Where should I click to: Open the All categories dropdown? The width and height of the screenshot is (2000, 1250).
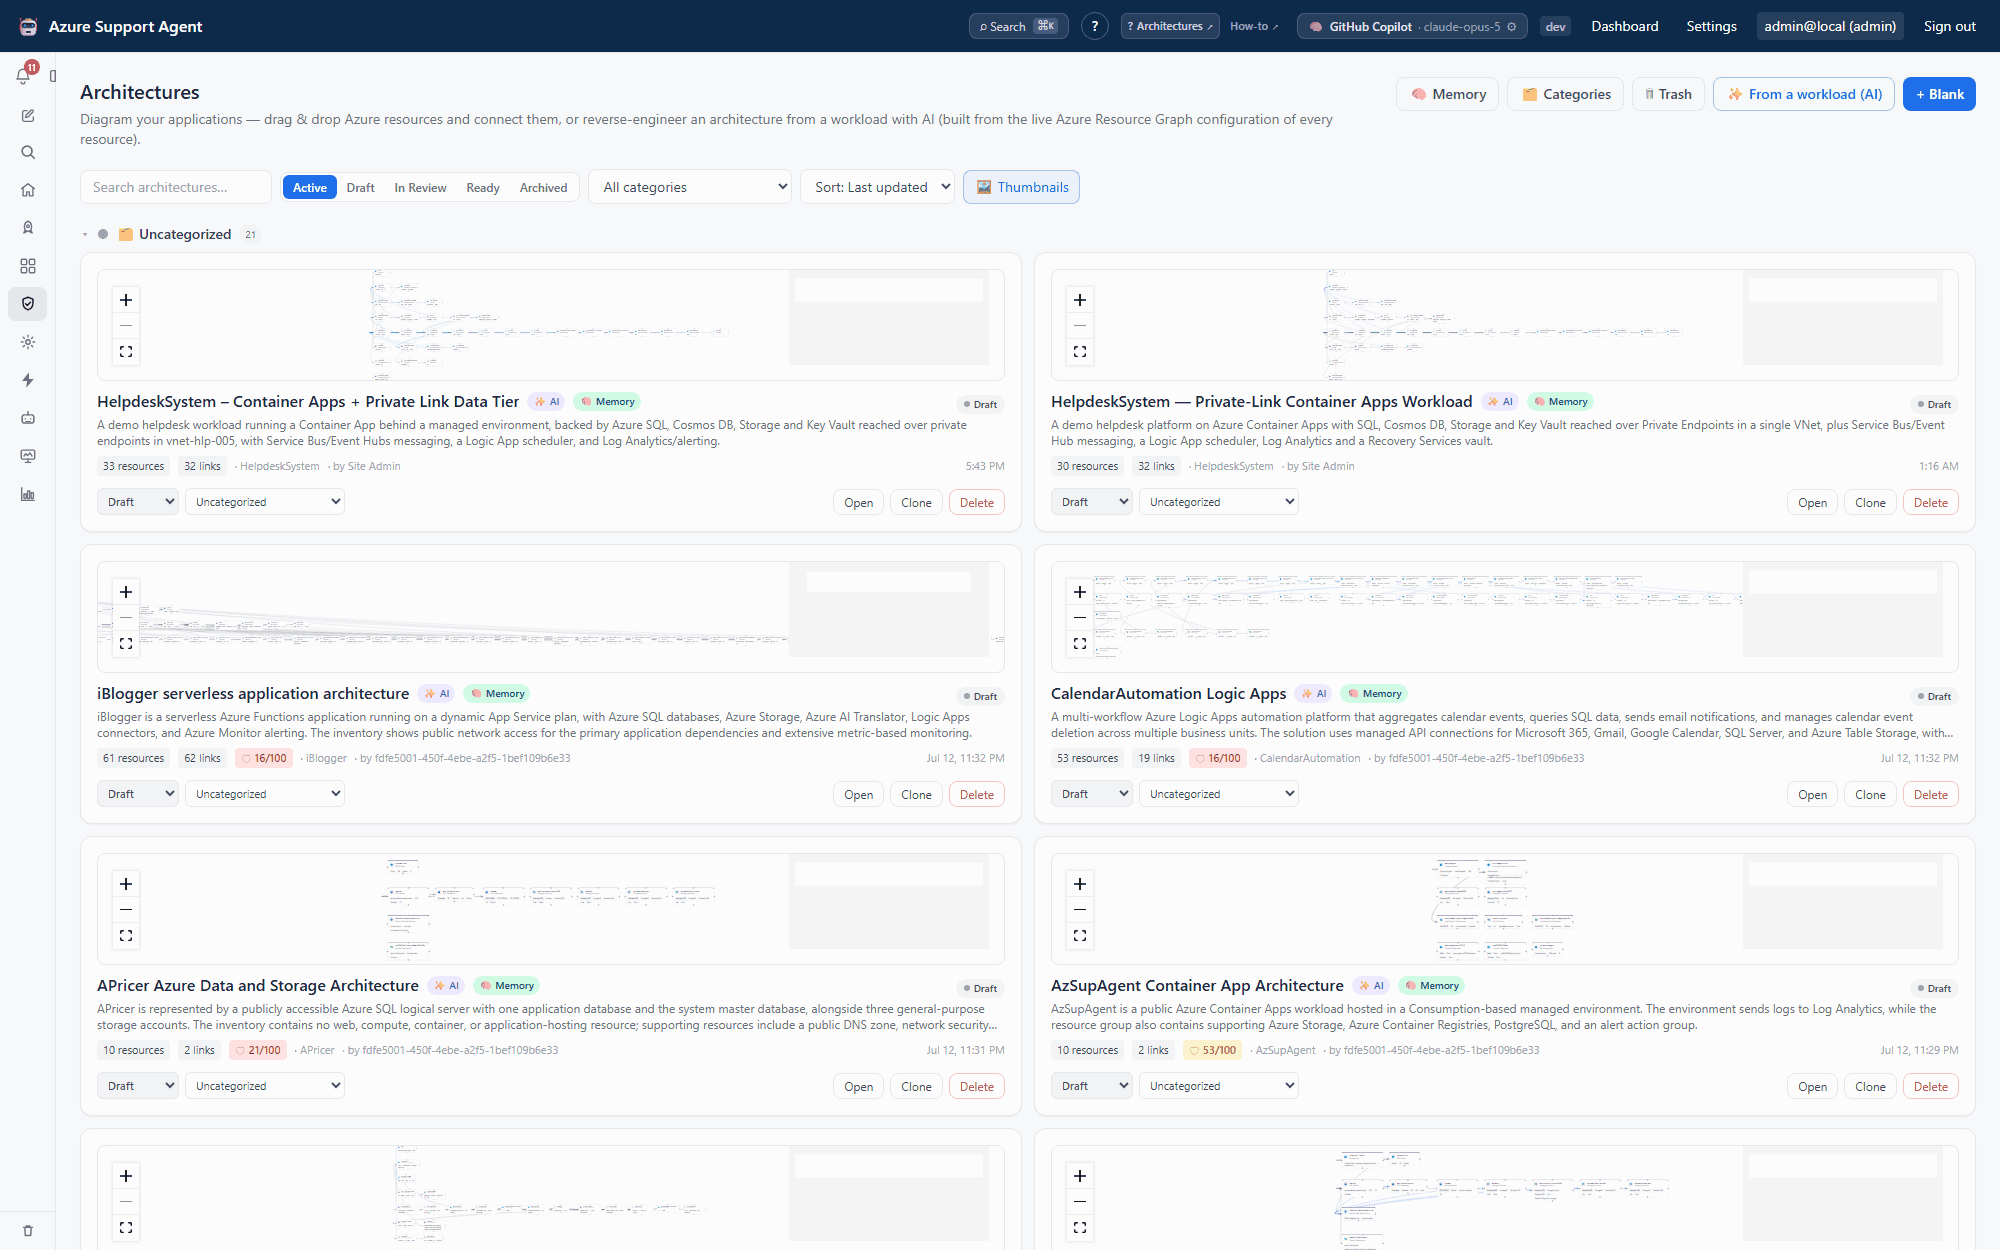pos(690,187)
